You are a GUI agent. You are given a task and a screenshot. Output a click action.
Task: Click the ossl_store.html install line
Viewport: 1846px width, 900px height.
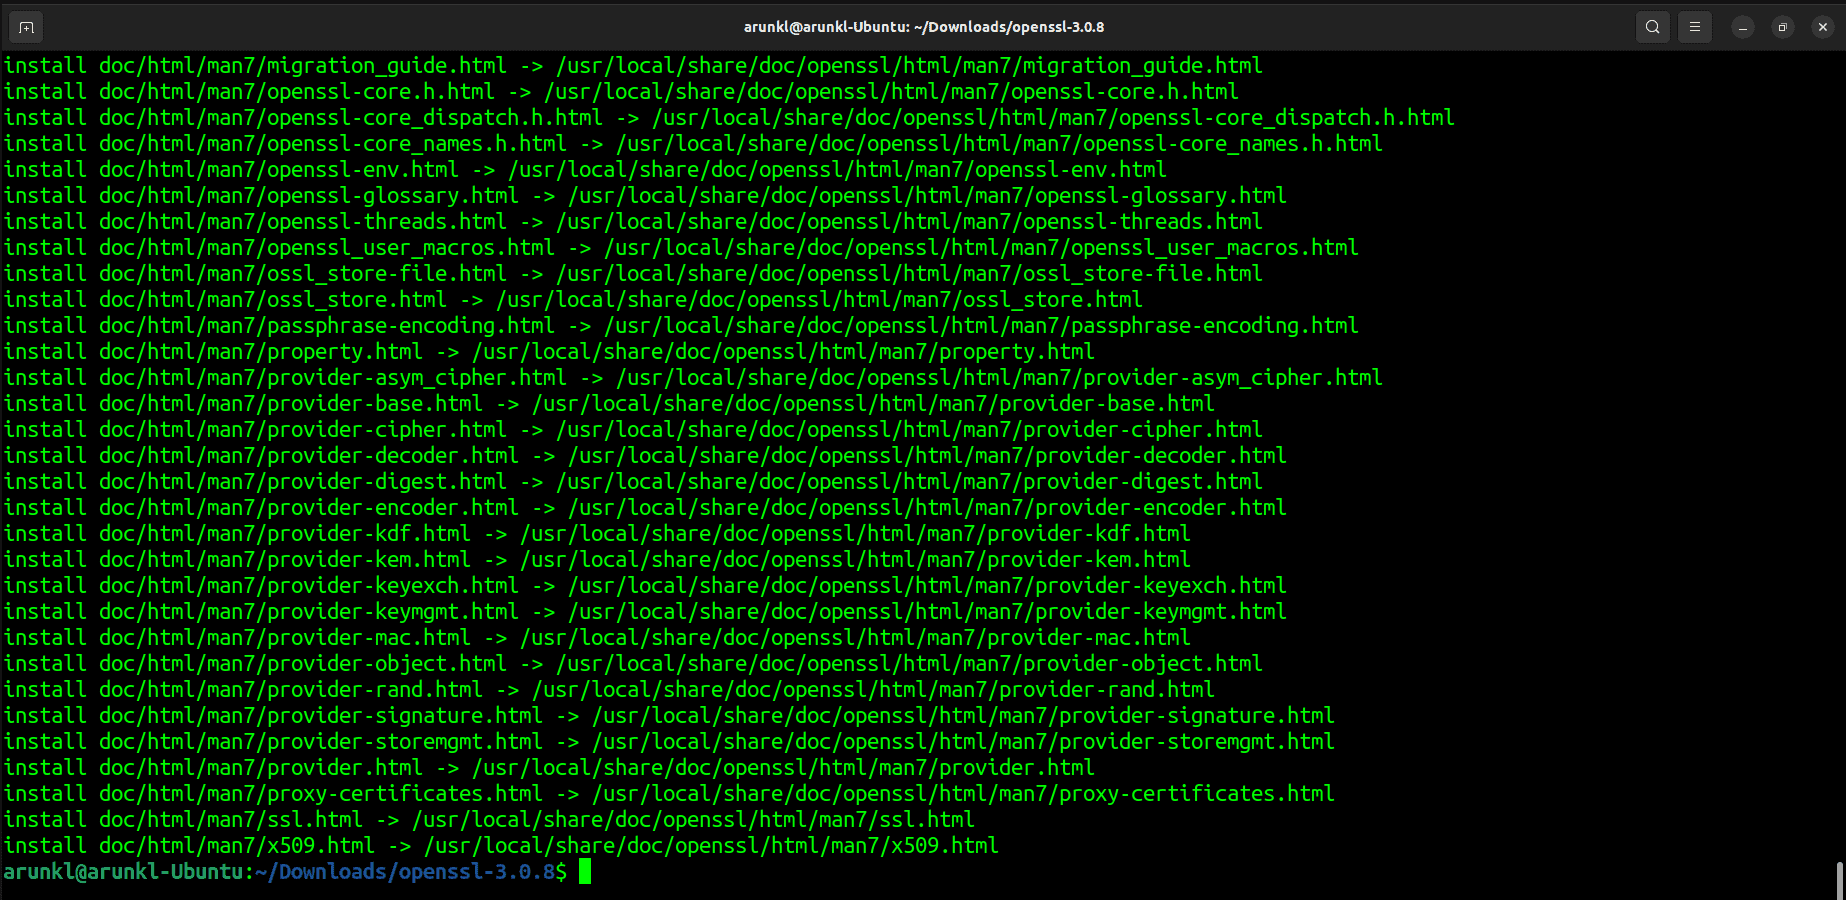[x=573, y=300]
